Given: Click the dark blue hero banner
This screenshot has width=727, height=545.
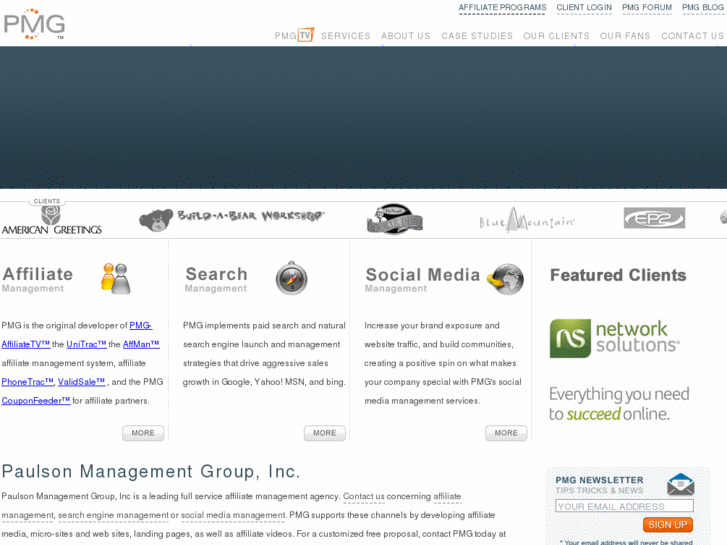Looking at the screenshot, I should tap(364, 117).
